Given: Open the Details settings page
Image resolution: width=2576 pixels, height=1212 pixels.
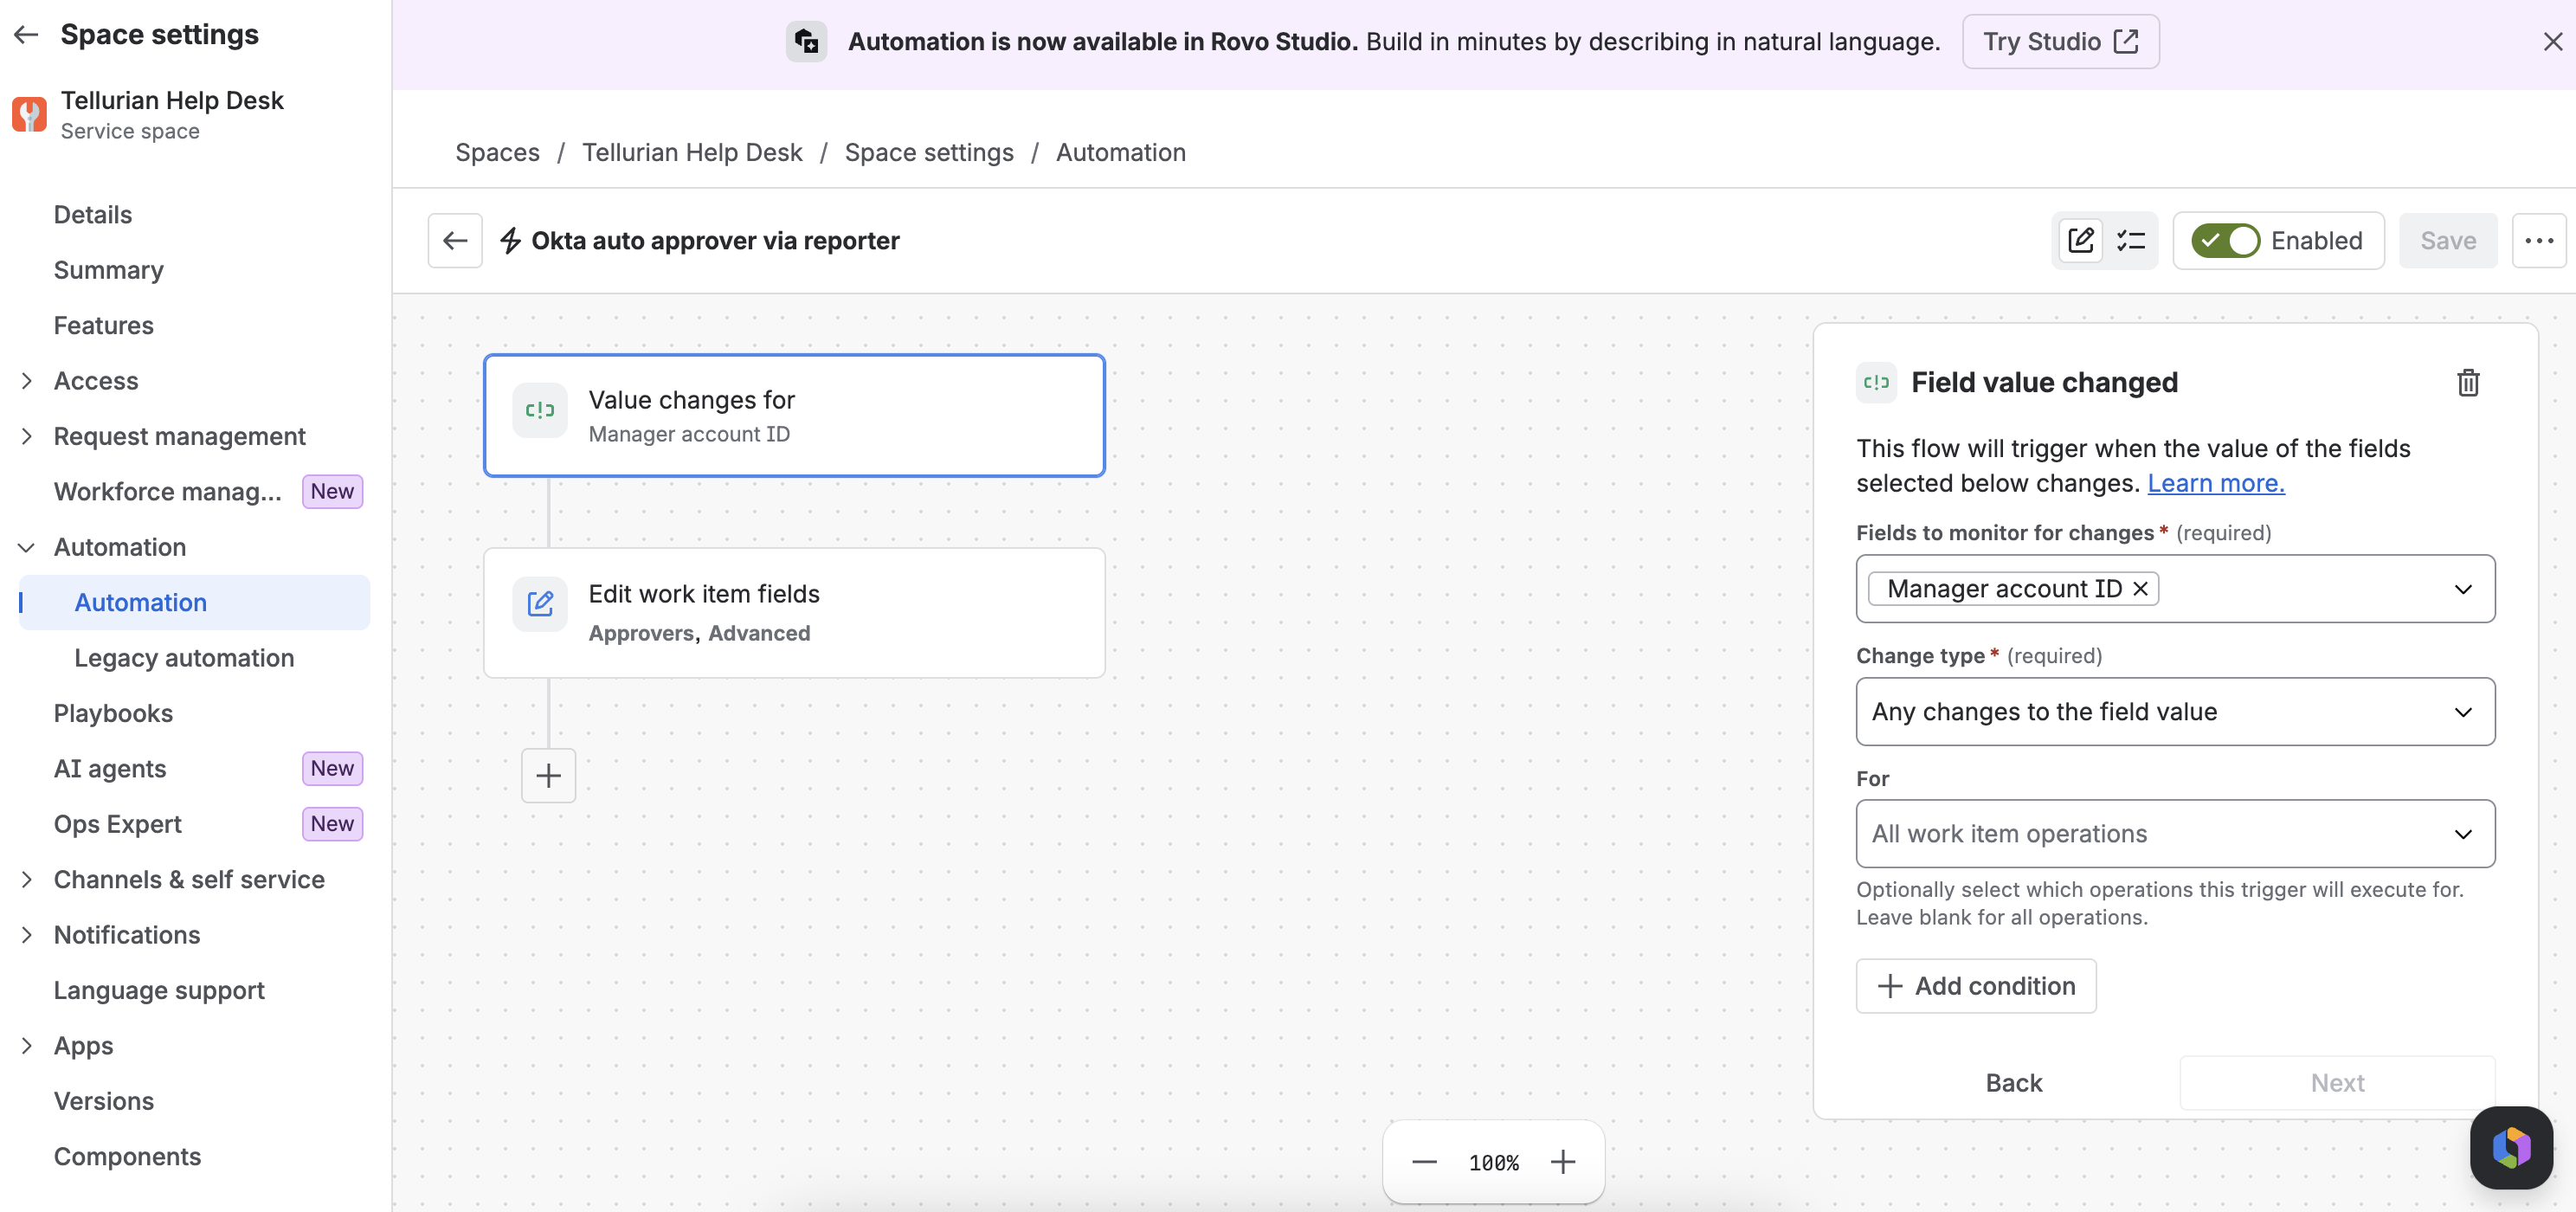Looking at the screenshot, I should point(93,215).
